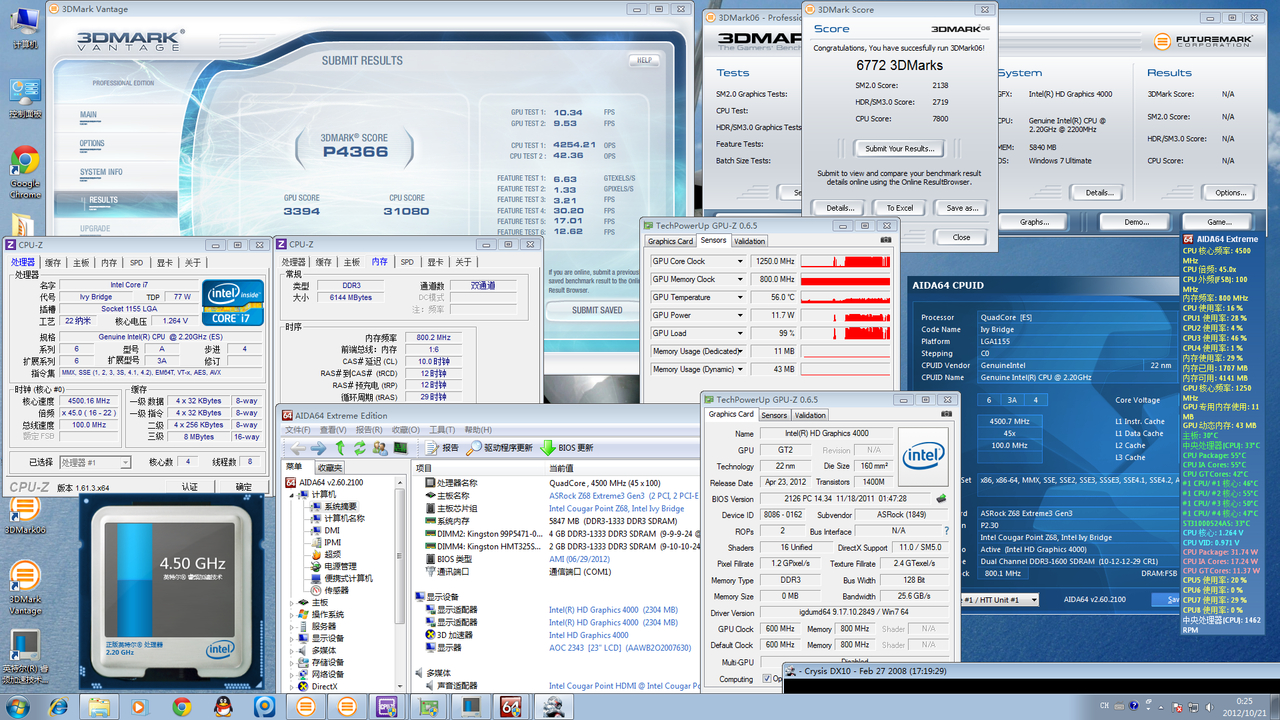Select OPTIONS in 3DMark Vantage sidebar
Viewport: 1280px width, 720px height.
coord(93,144)
